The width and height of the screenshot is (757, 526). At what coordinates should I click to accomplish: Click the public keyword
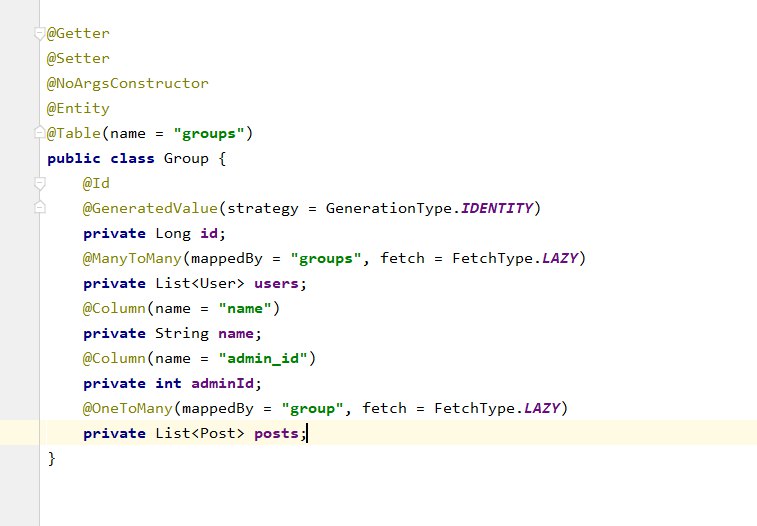tap(74, 159)
